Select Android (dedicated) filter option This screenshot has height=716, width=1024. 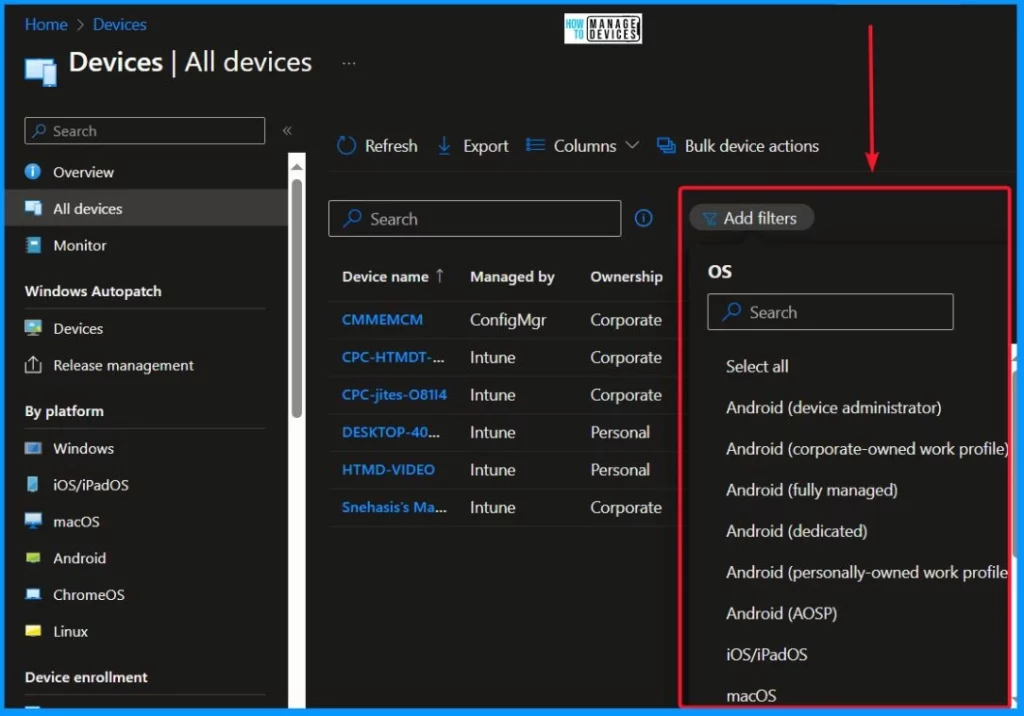click(x=797, y=531)
